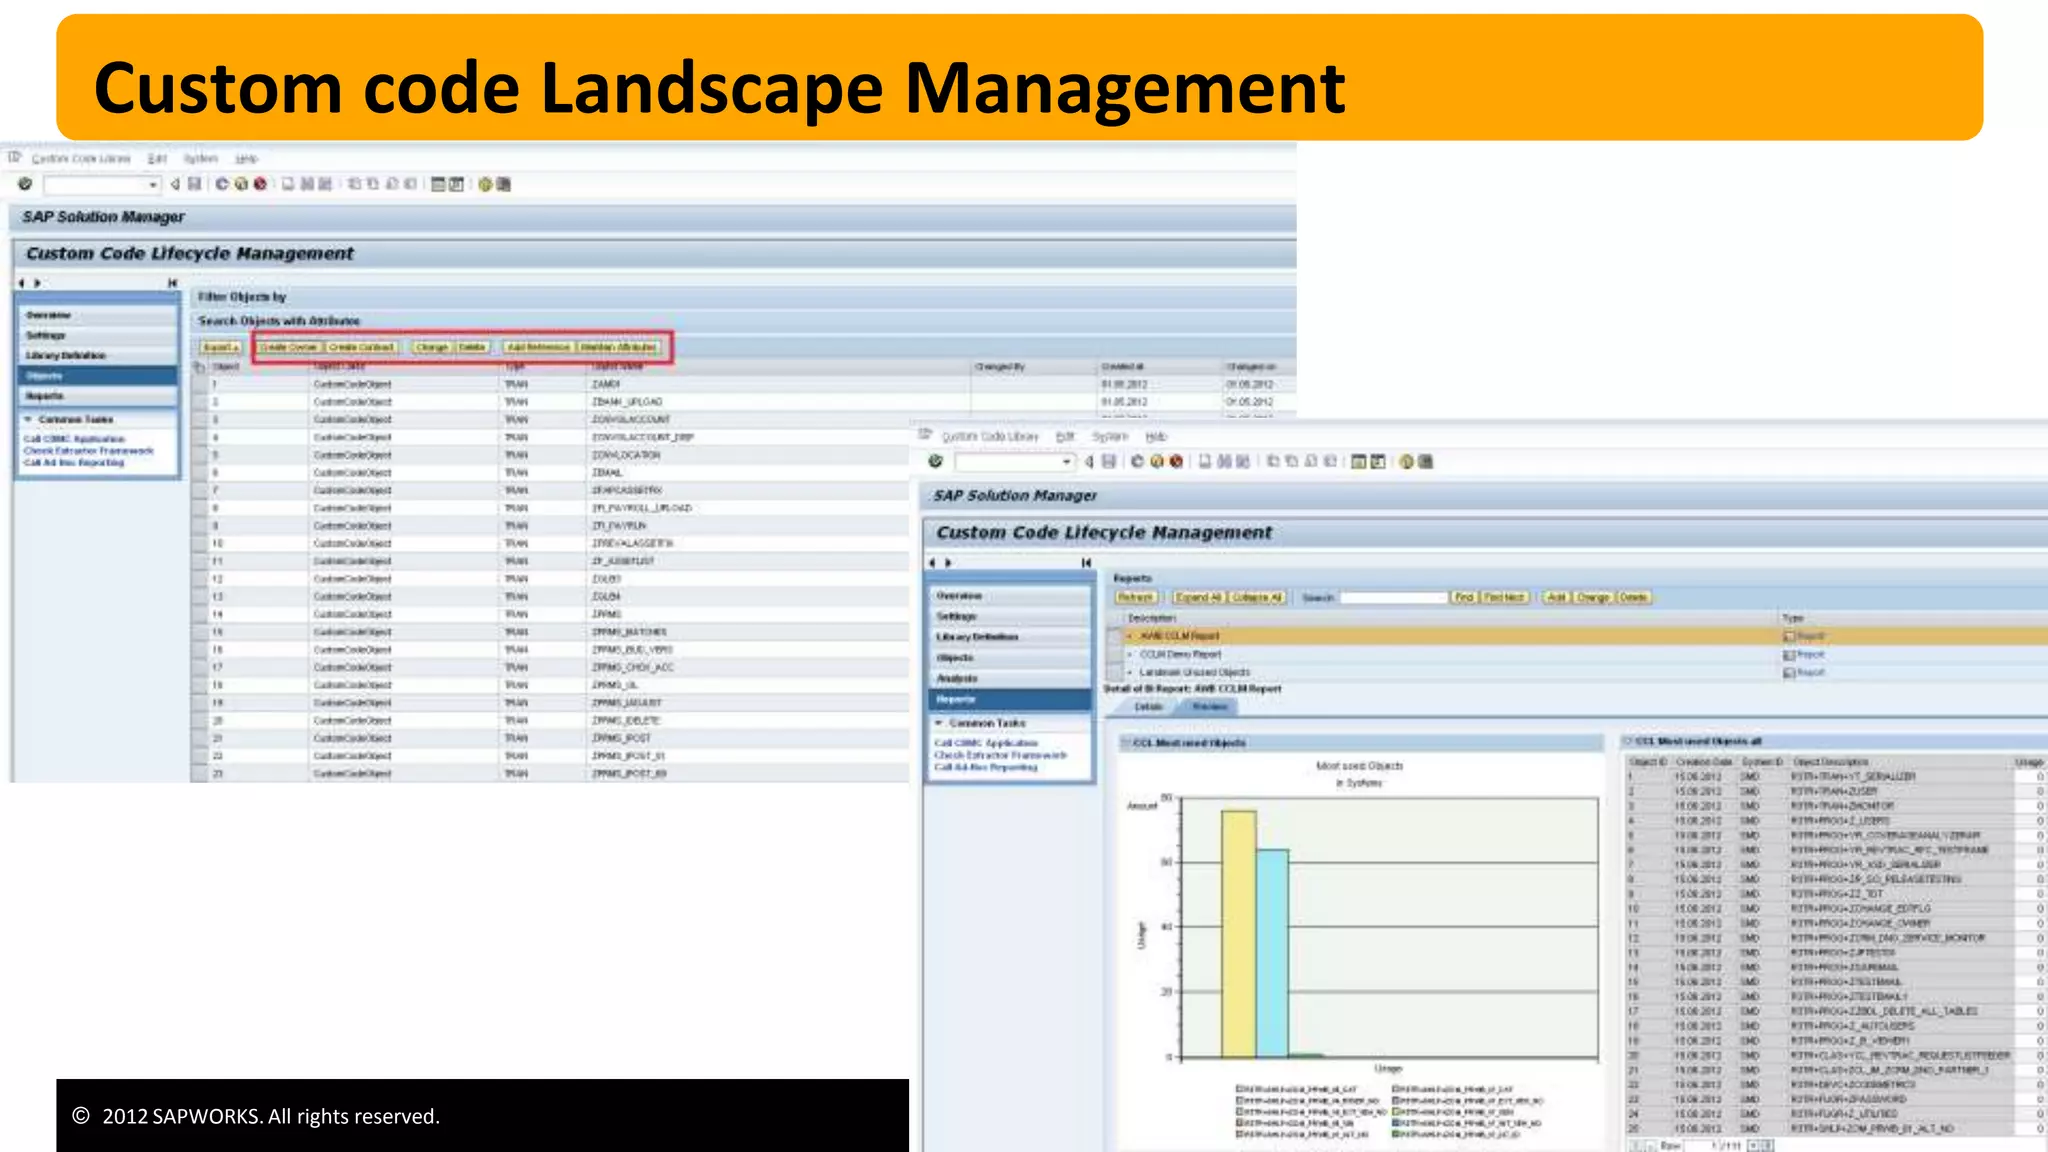Click the Maintain Attributes button
The image size is (2048, 1152).
618,347
